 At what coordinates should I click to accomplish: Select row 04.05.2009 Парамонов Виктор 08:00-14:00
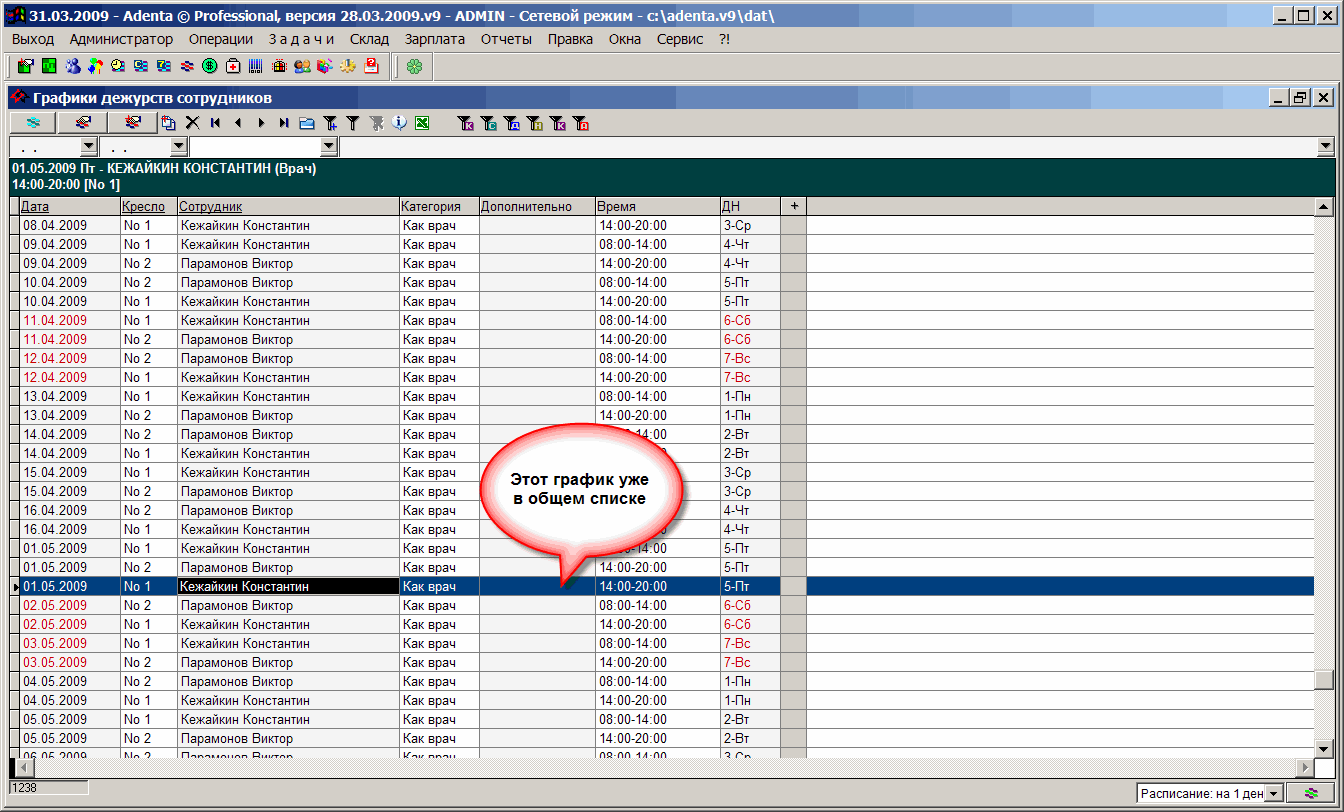click(236, 681)
